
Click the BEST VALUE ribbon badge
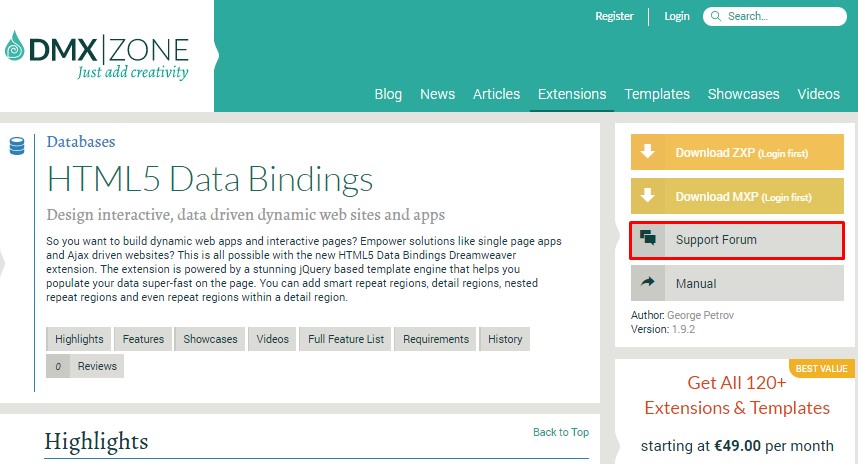821,369
